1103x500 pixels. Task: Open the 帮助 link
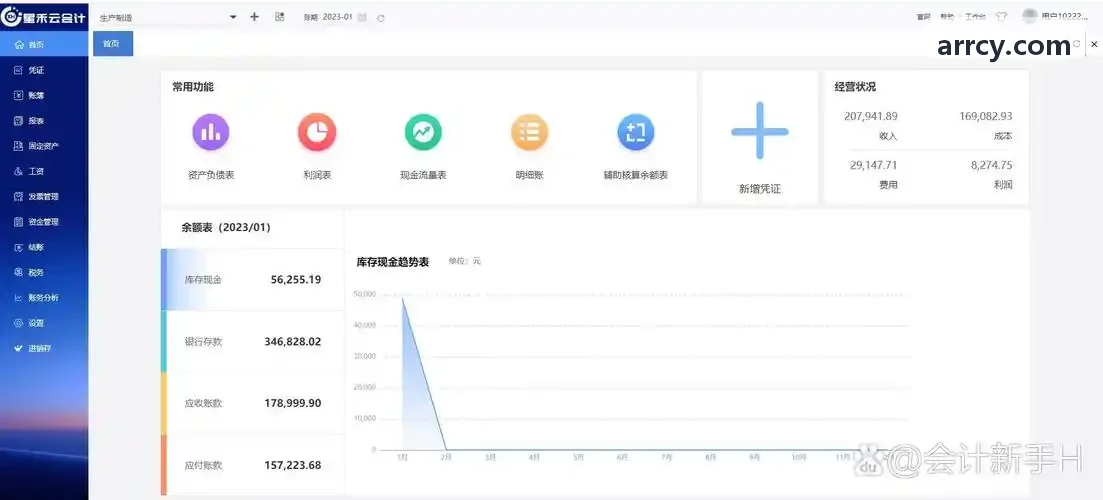coord(947,18)
